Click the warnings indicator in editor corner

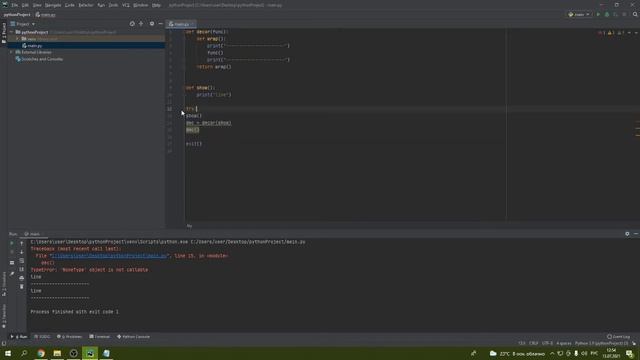pos(611,33)
